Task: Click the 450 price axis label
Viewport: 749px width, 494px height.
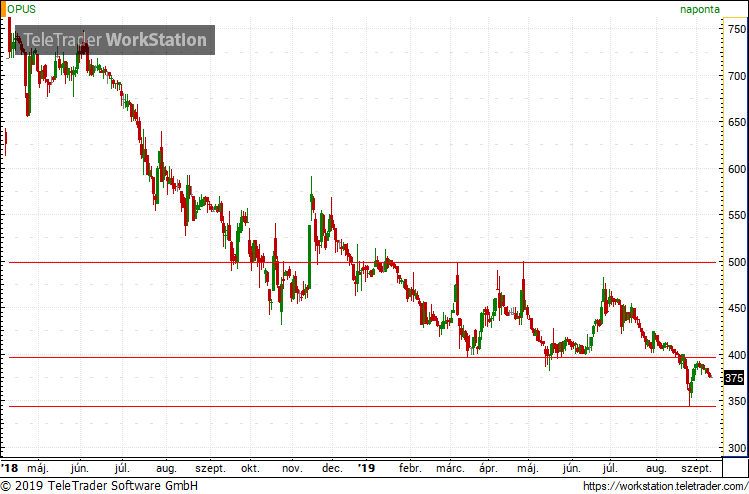Action: pos(735,309)
